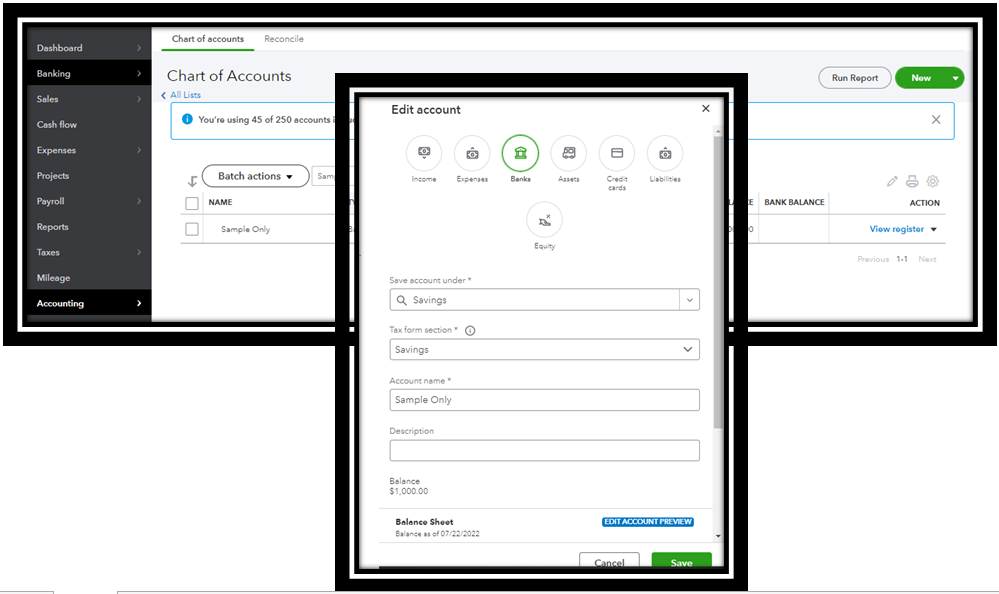The image size is (999, 594).
Task: Click the Description input field
Action: [x=545, y=451]
